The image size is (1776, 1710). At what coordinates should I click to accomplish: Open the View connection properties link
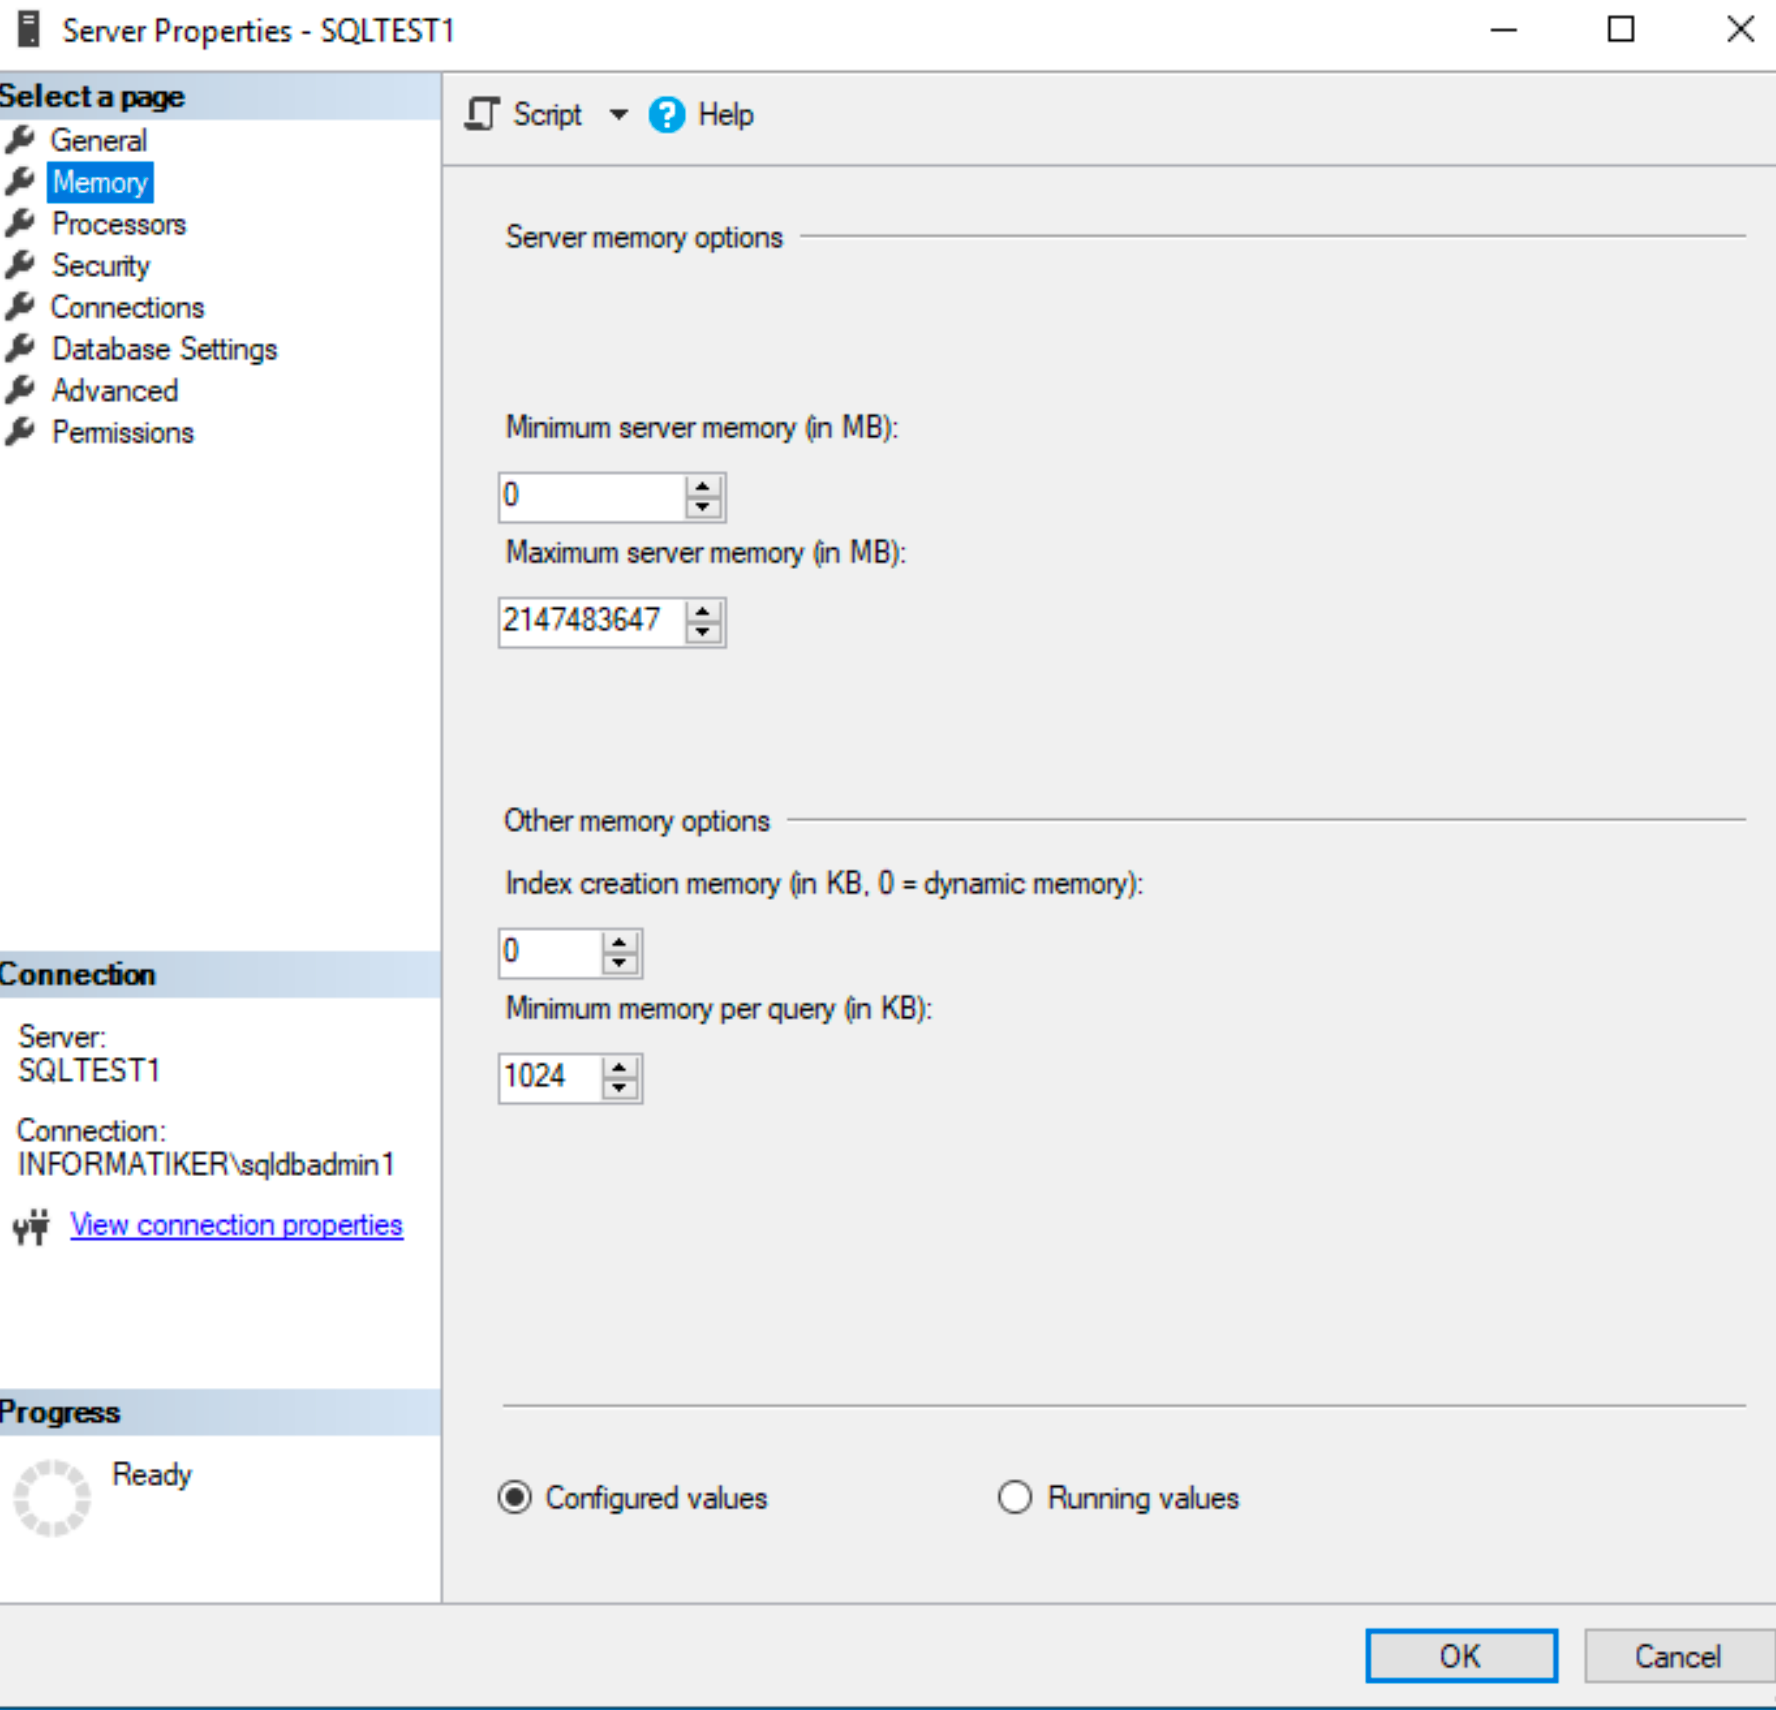coord(237,1225)
